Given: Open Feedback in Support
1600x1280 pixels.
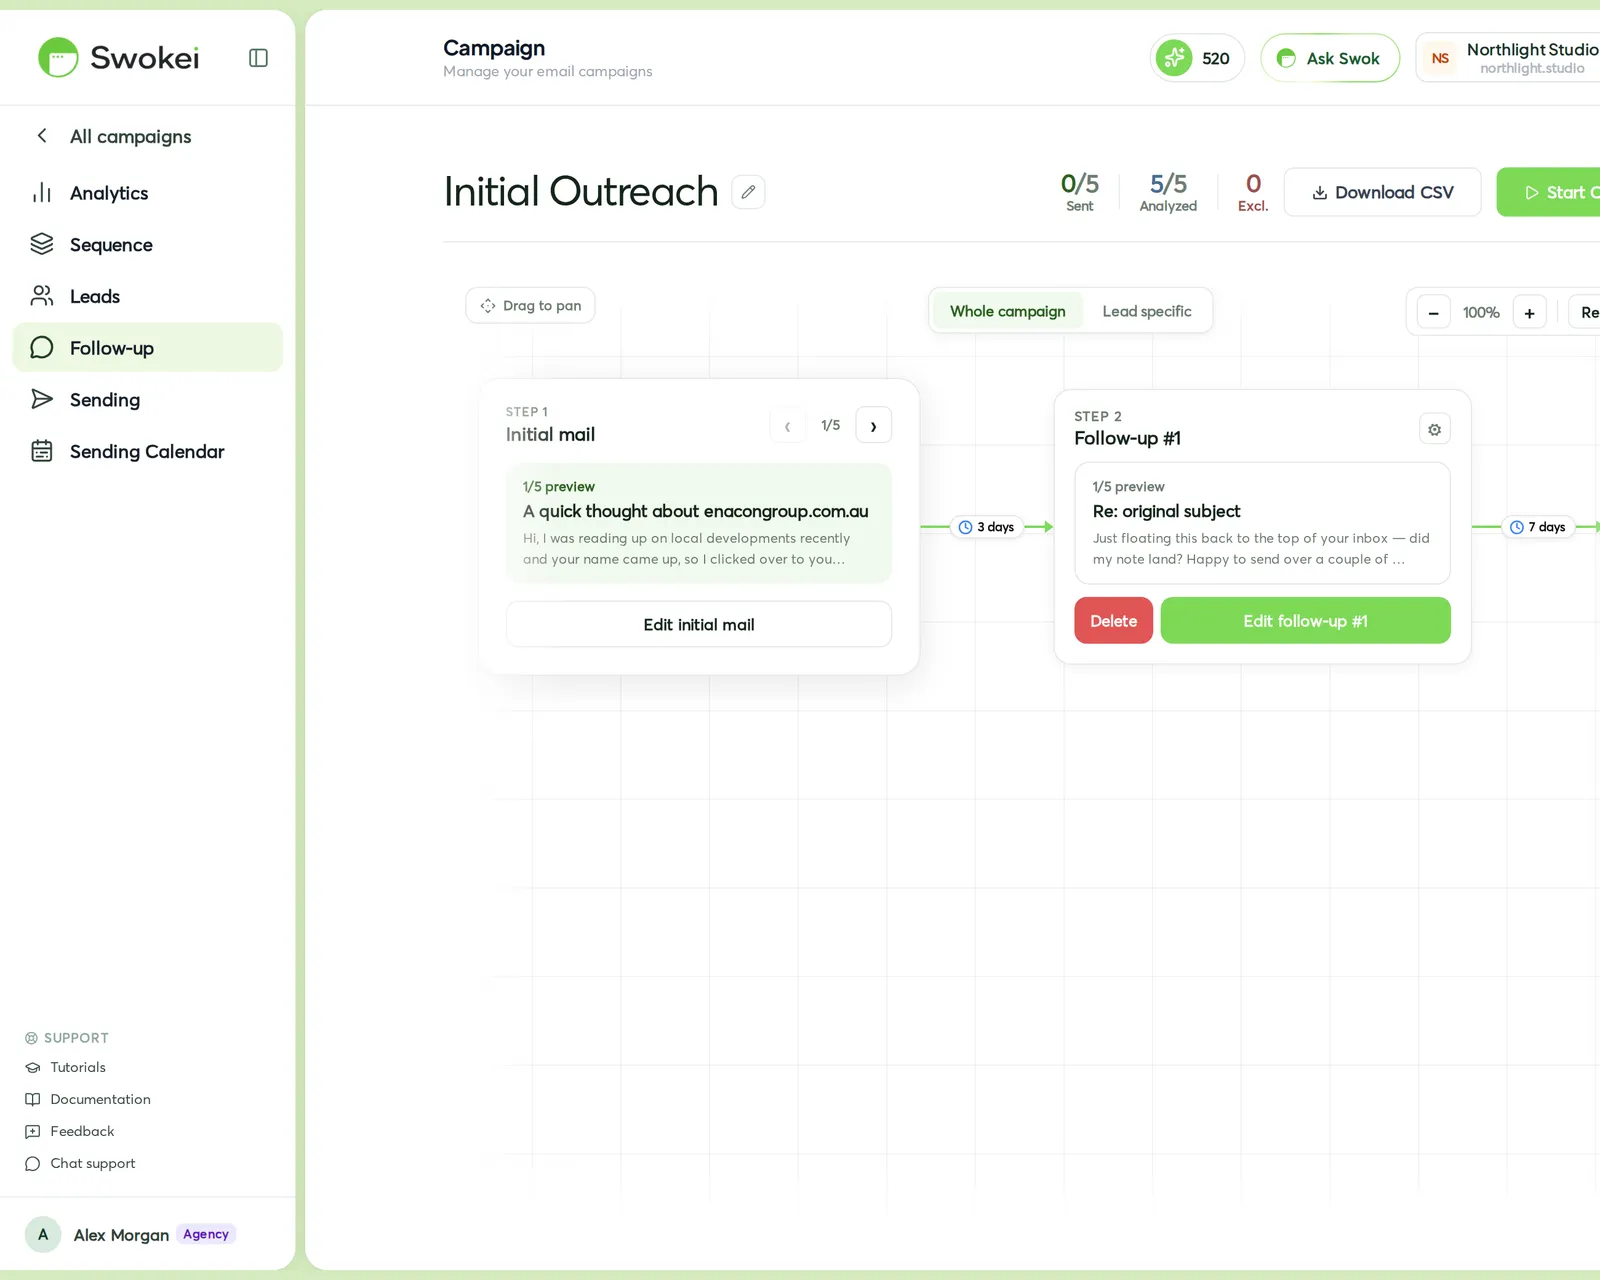Looking at the screenshot, I should pos(70,1131).
